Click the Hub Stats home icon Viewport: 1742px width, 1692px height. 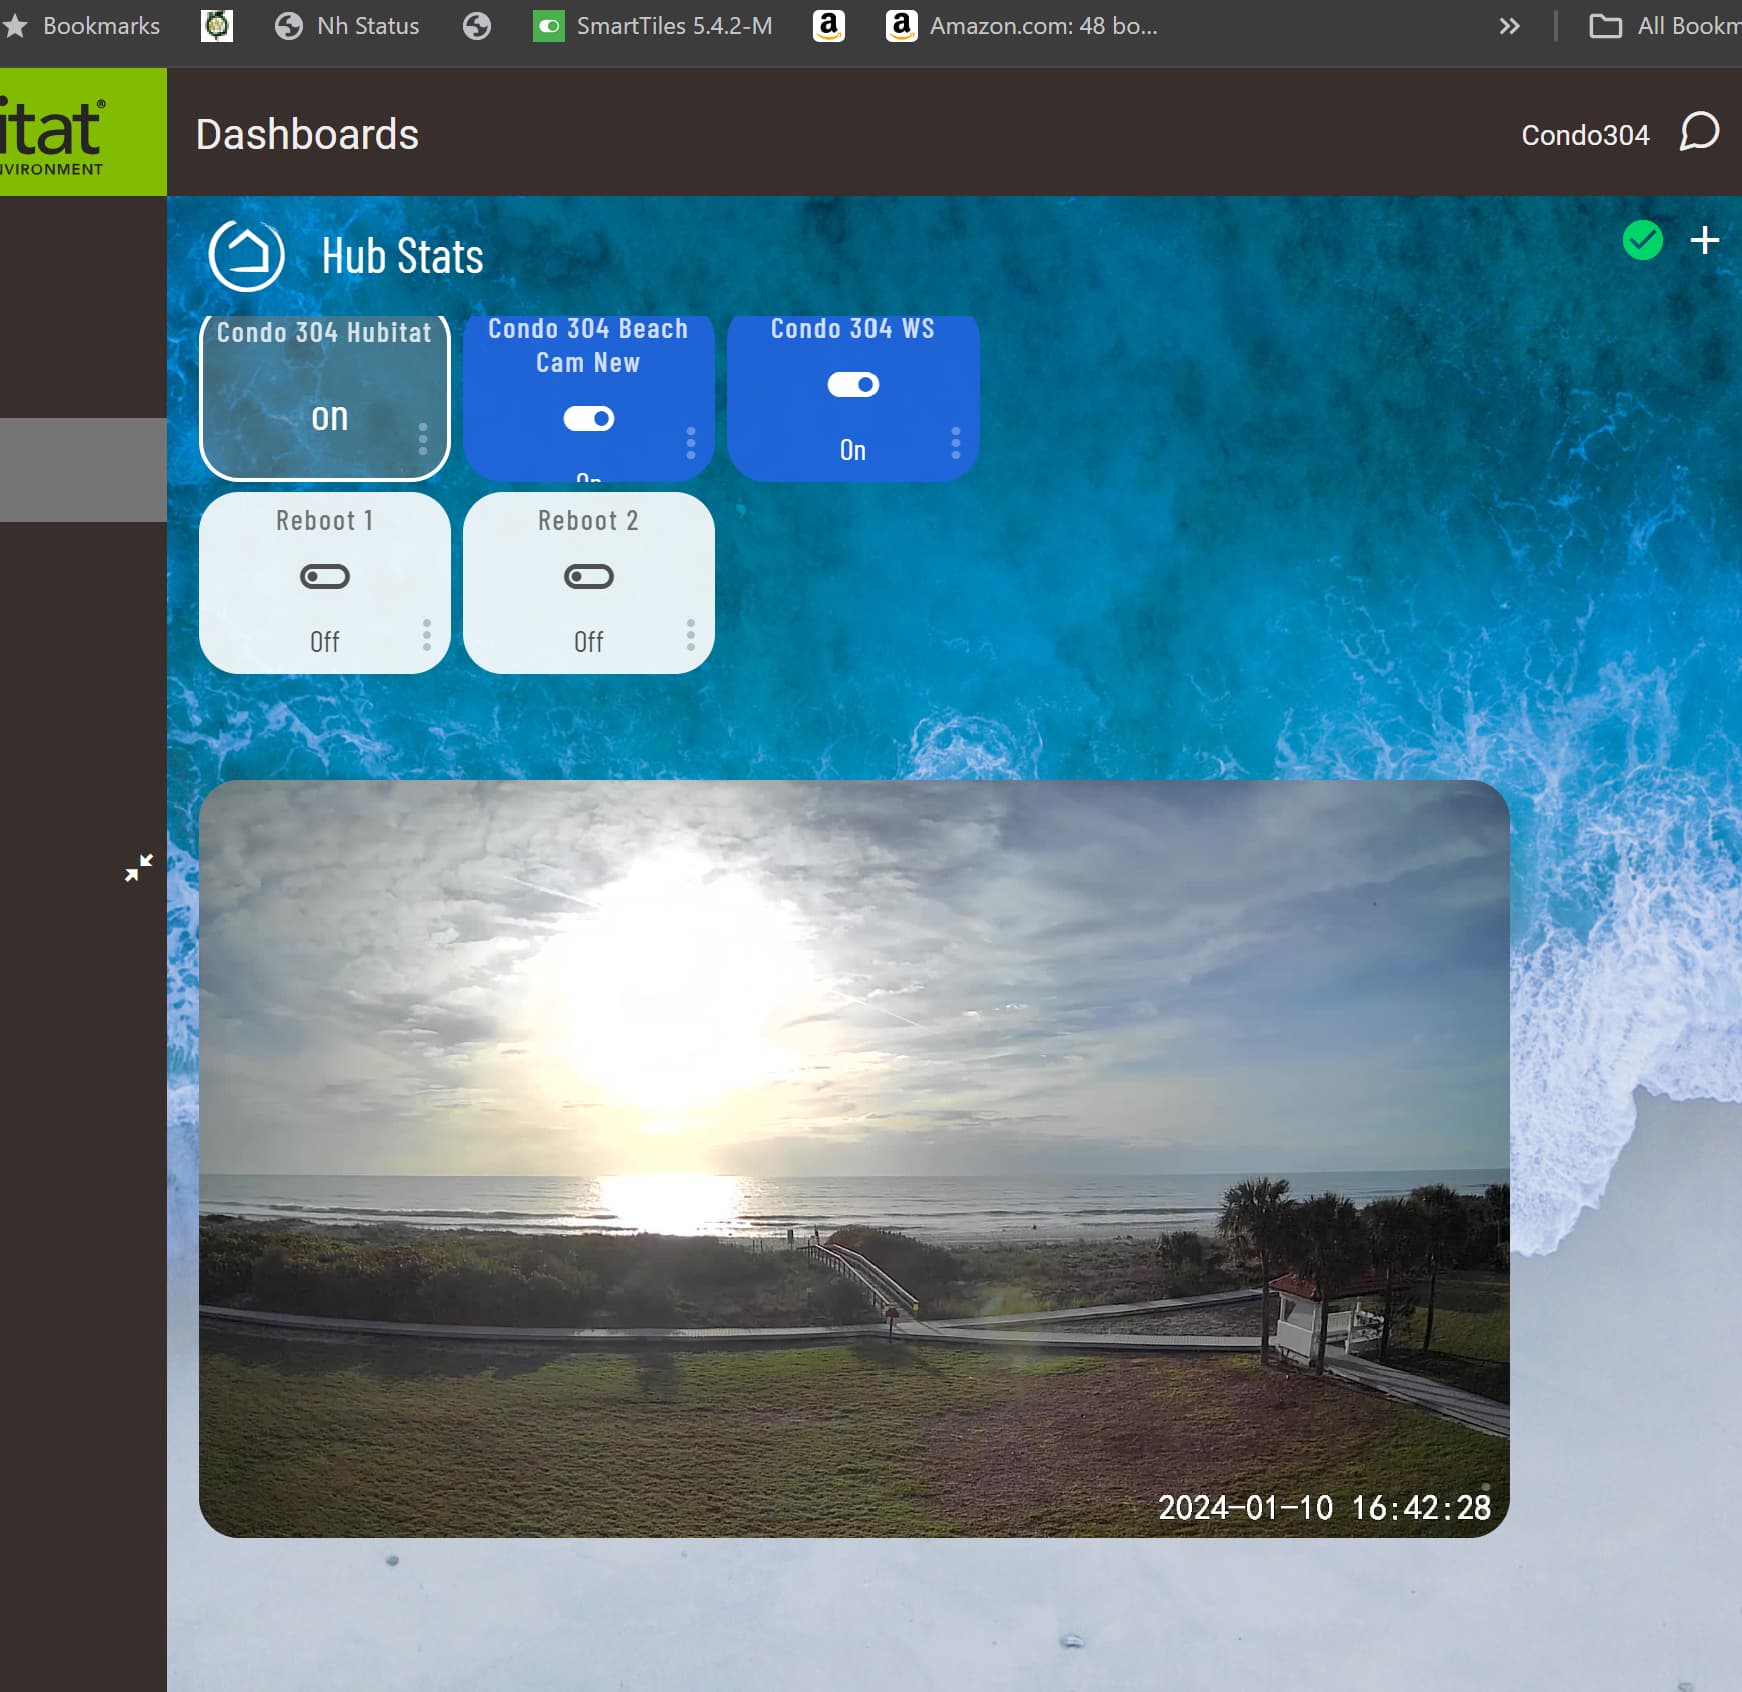pyautogui.click(x=246, y=256)
